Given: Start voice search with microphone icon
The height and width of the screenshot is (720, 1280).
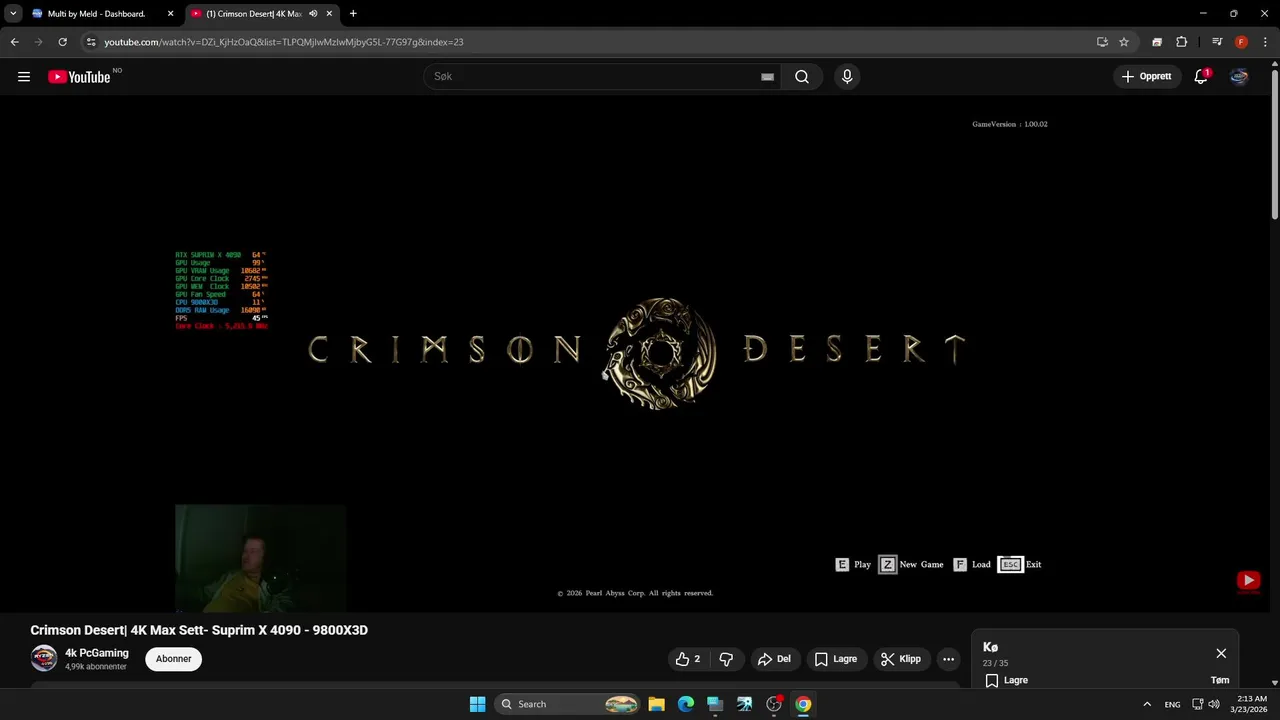Looking at the screenshot, I should pyautogui.click(x=847, y=77).
